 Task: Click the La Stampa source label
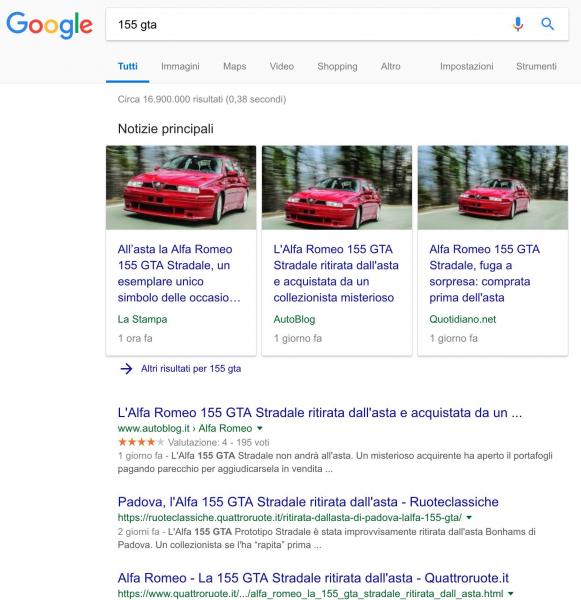pyautogui.click(x=142, y=319)
